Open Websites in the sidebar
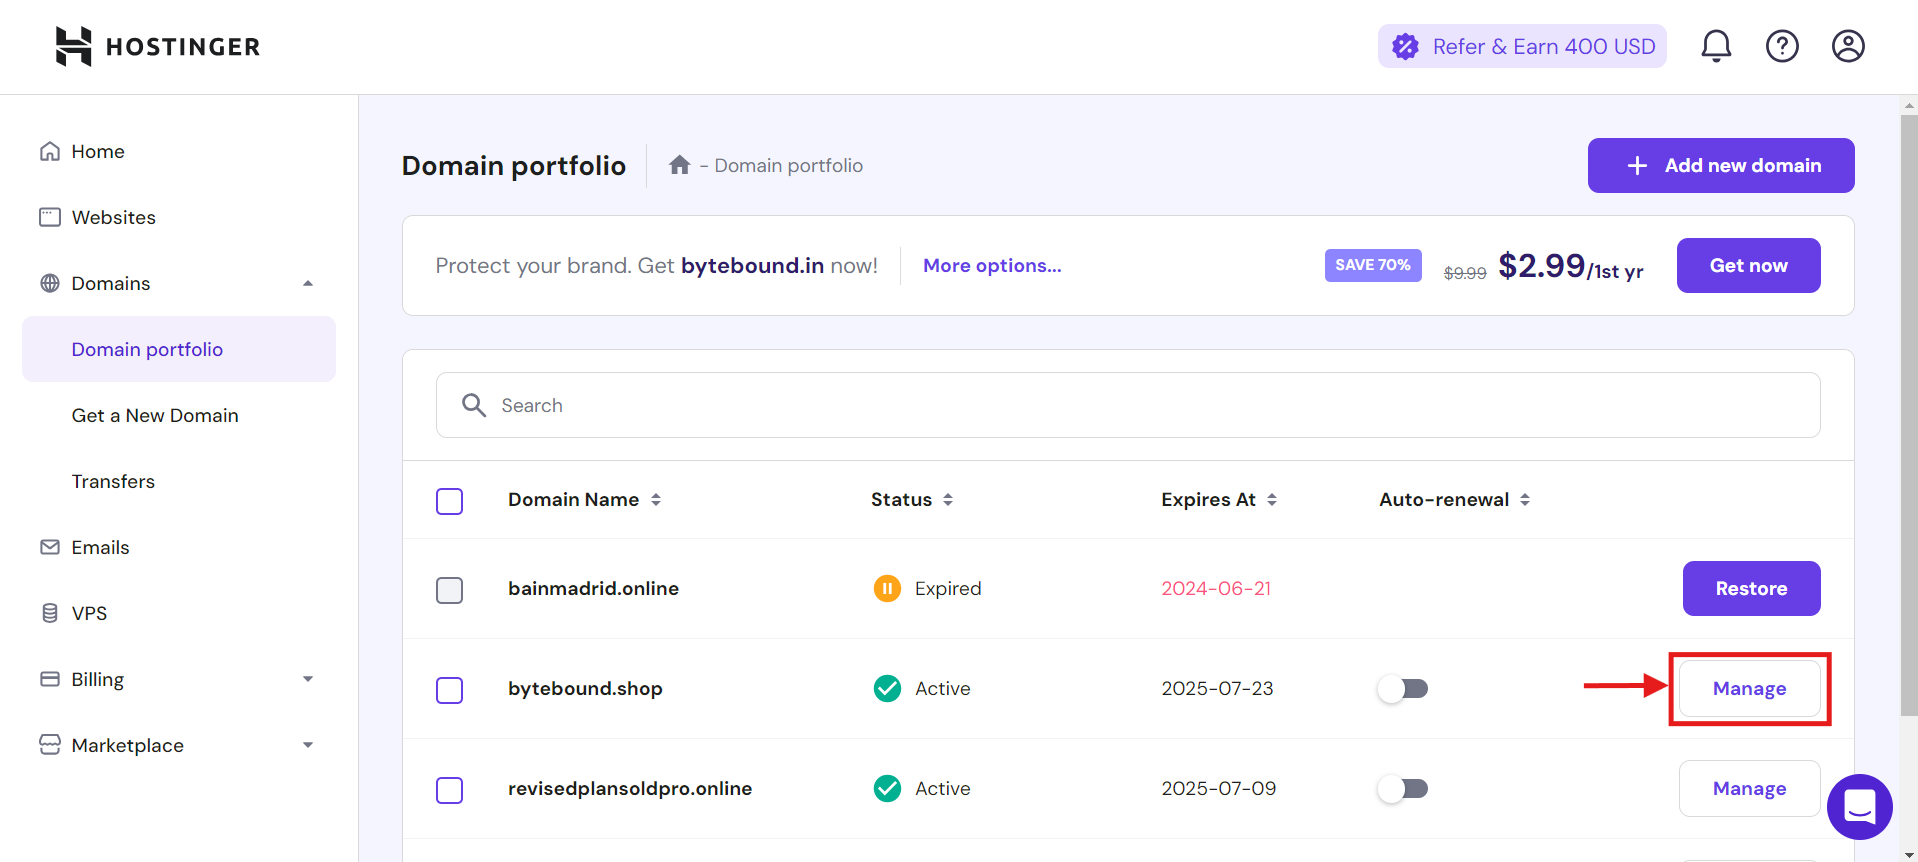The image size is (1918, 862). coord(114,217)
